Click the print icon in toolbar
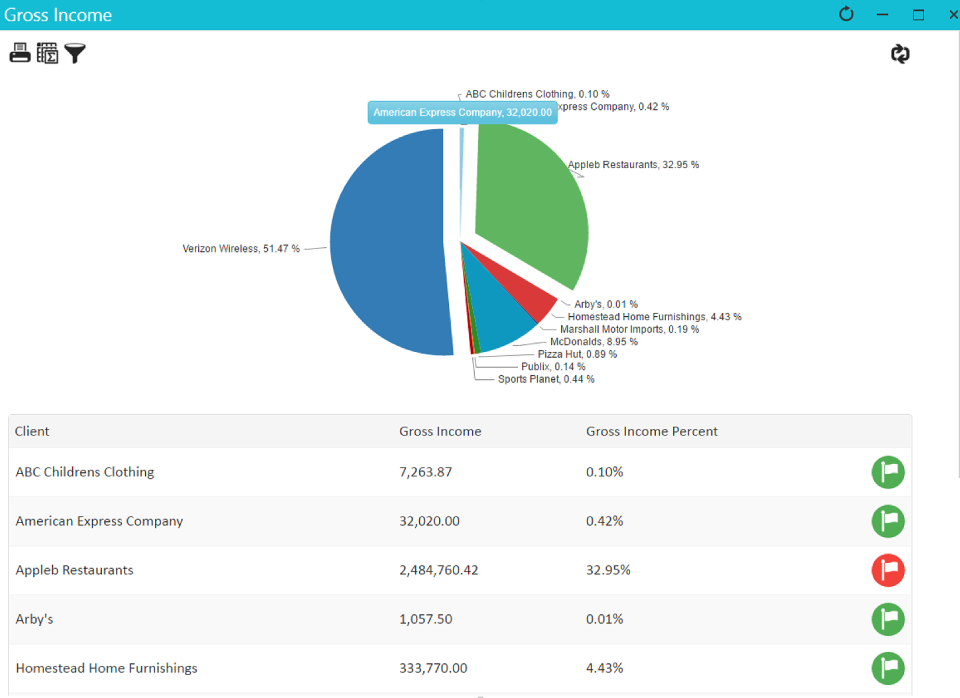 click(20, 53)
